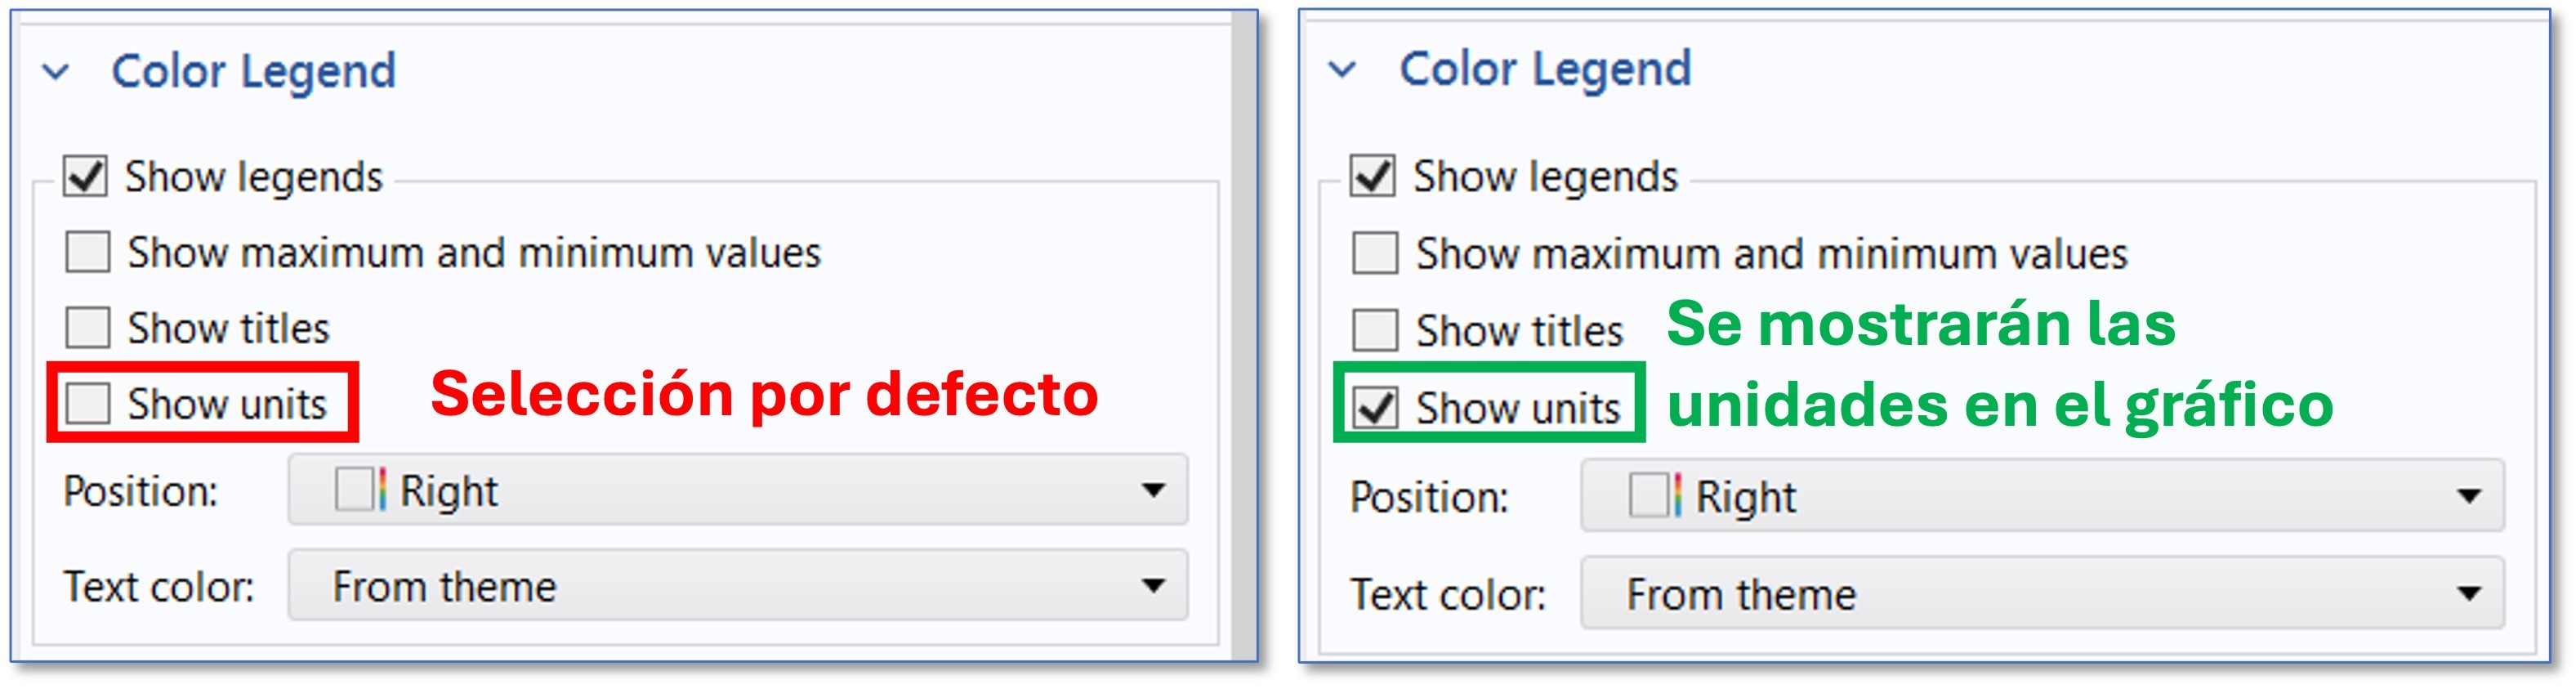This screenshot has width=2576, height=689.
Task: Check Show titles in left panel
Action: click(x=88, y=328)
